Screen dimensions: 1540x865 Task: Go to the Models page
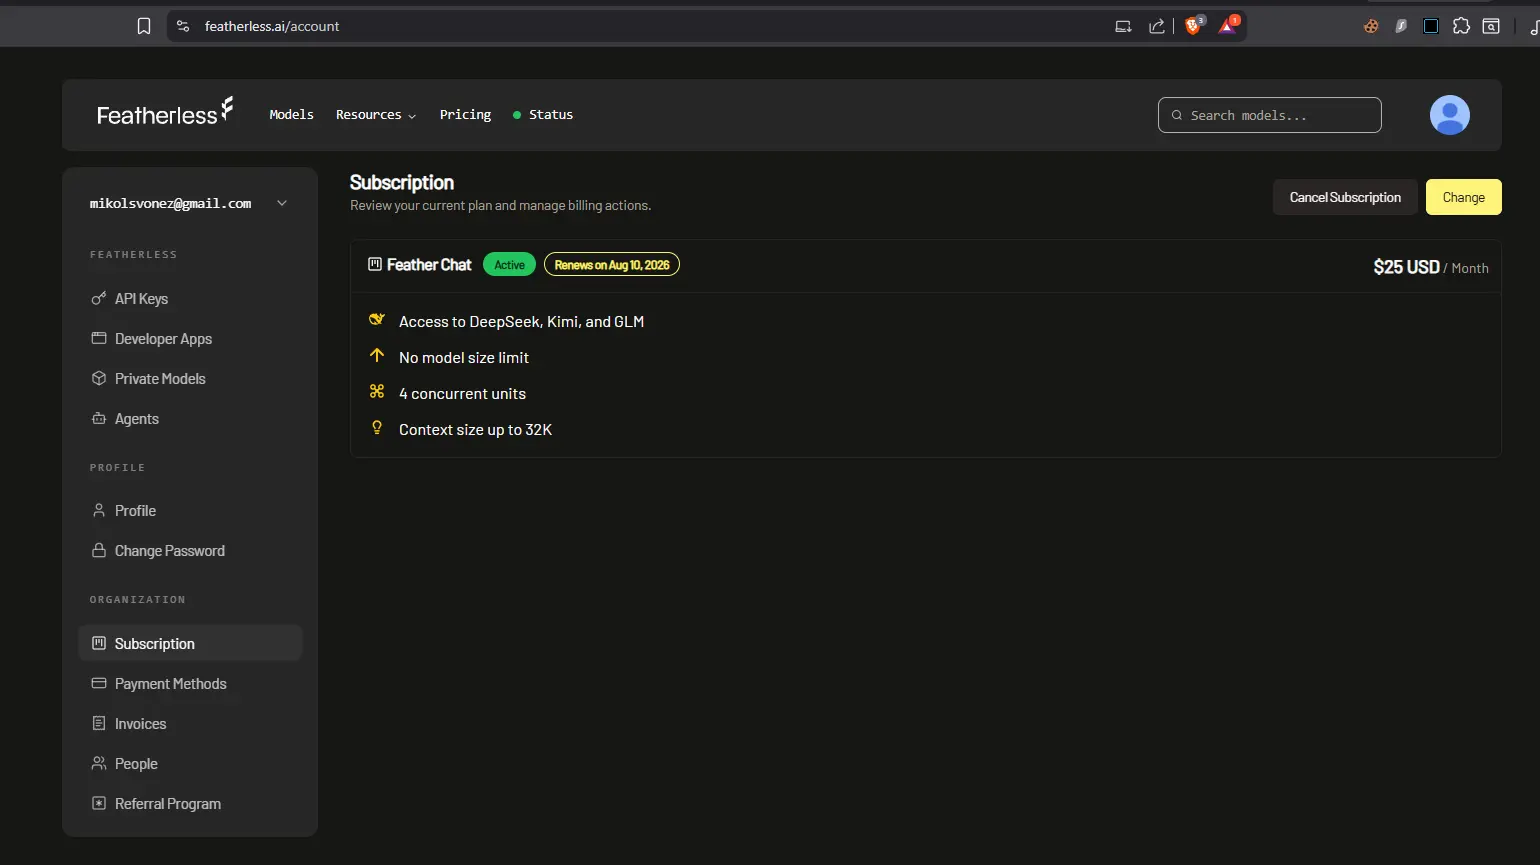click(x=291, y=115)
